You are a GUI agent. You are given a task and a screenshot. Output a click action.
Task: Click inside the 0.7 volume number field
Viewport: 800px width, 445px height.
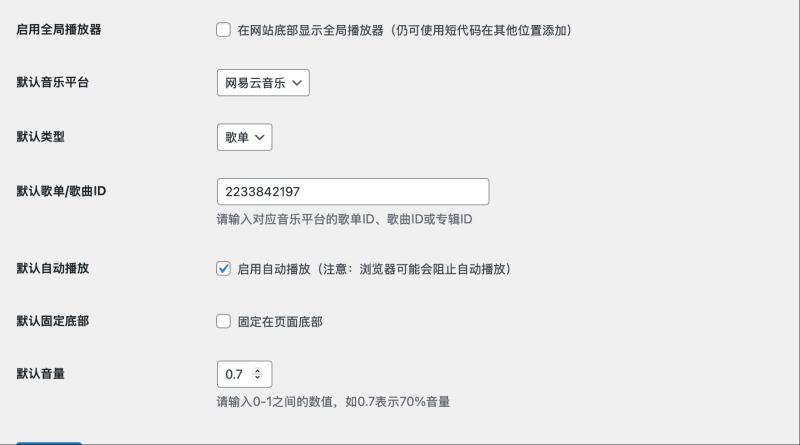point(235,374)
